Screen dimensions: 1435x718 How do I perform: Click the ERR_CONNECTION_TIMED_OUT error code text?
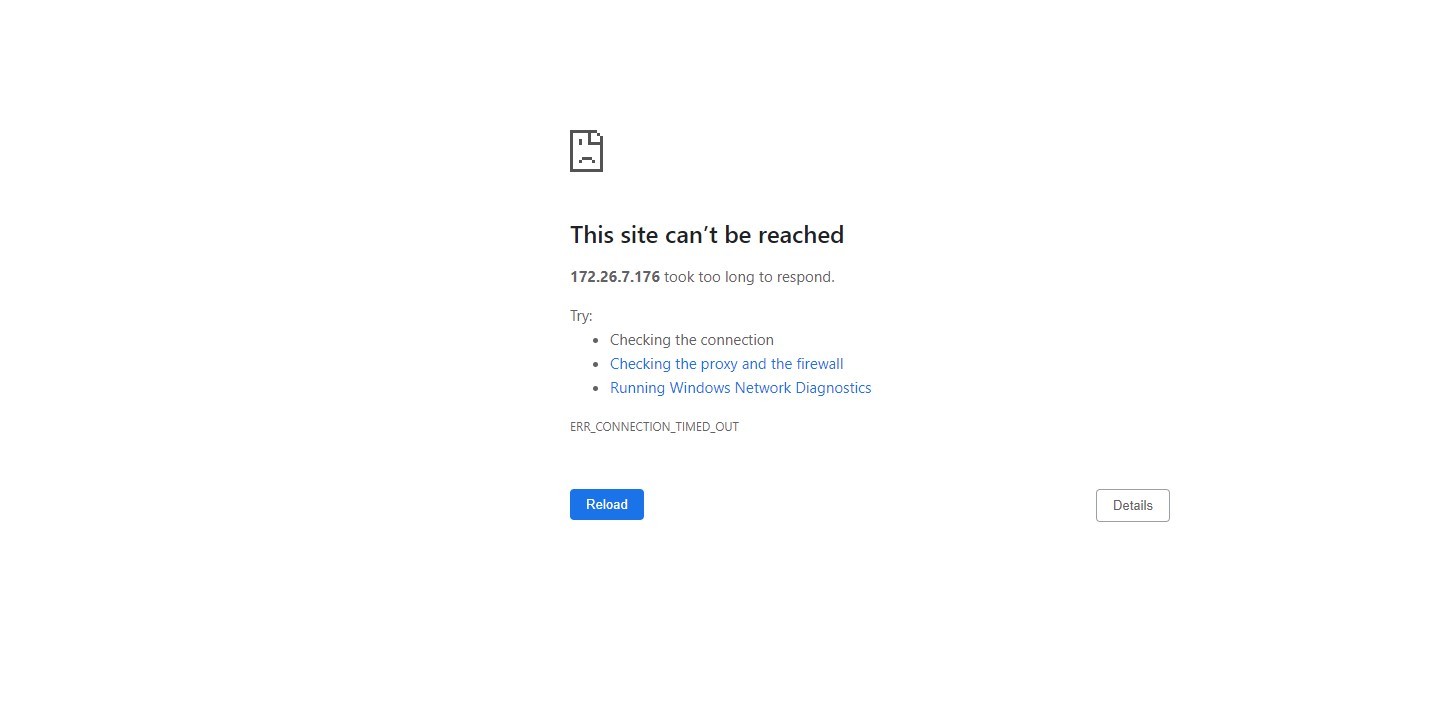click(654, 427)
